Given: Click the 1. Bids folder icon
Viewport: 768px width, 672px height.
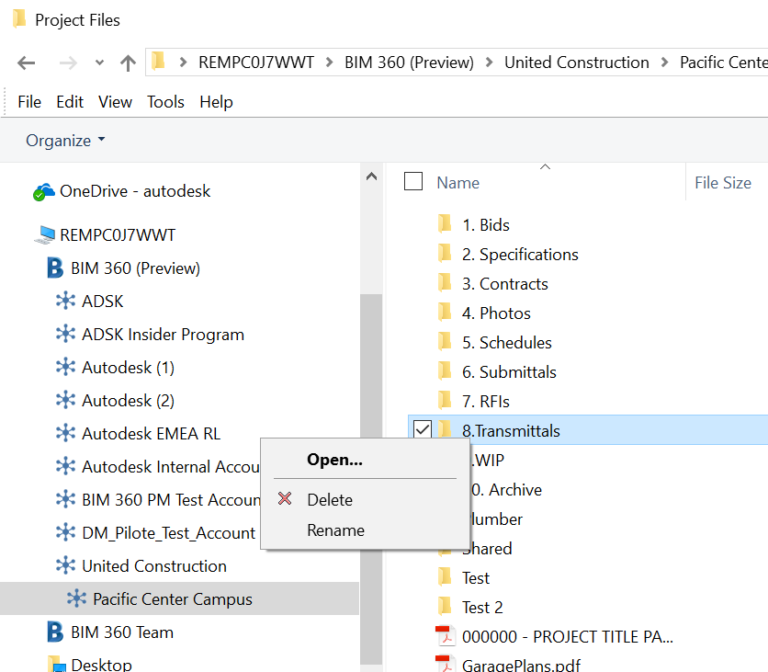Looking at the screenshot, I should pyautogui.click(x=445, y=225).
